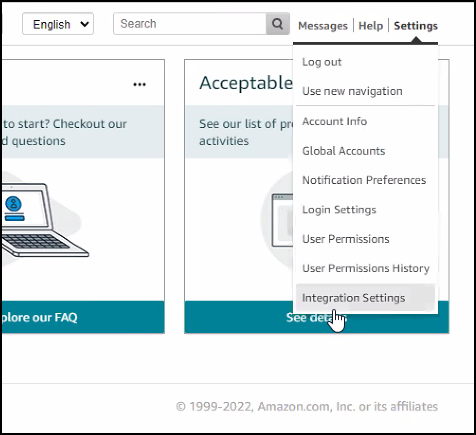Open Account Info from dropdown
Viewport: 476px width, 435px height.
(334, 121)
